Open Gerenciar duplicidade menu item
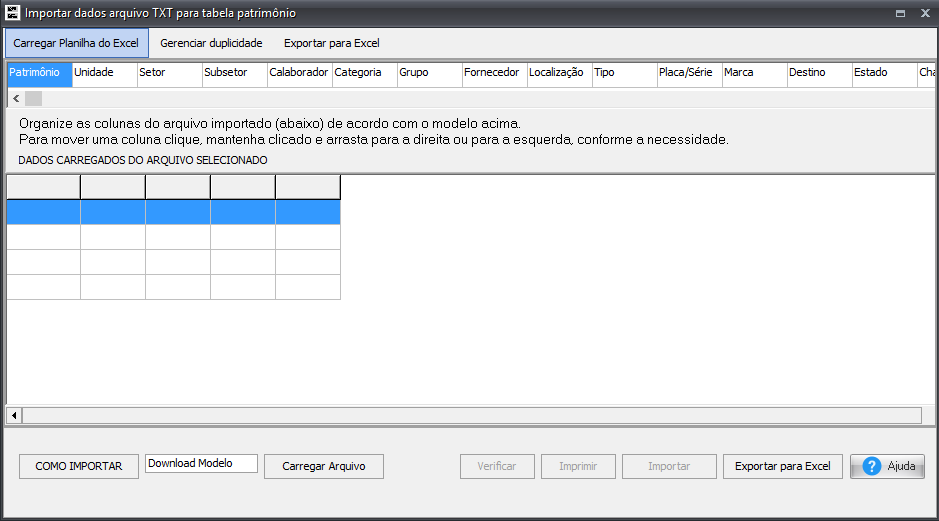This screenshot has height=521, width=939. (211, 43)
